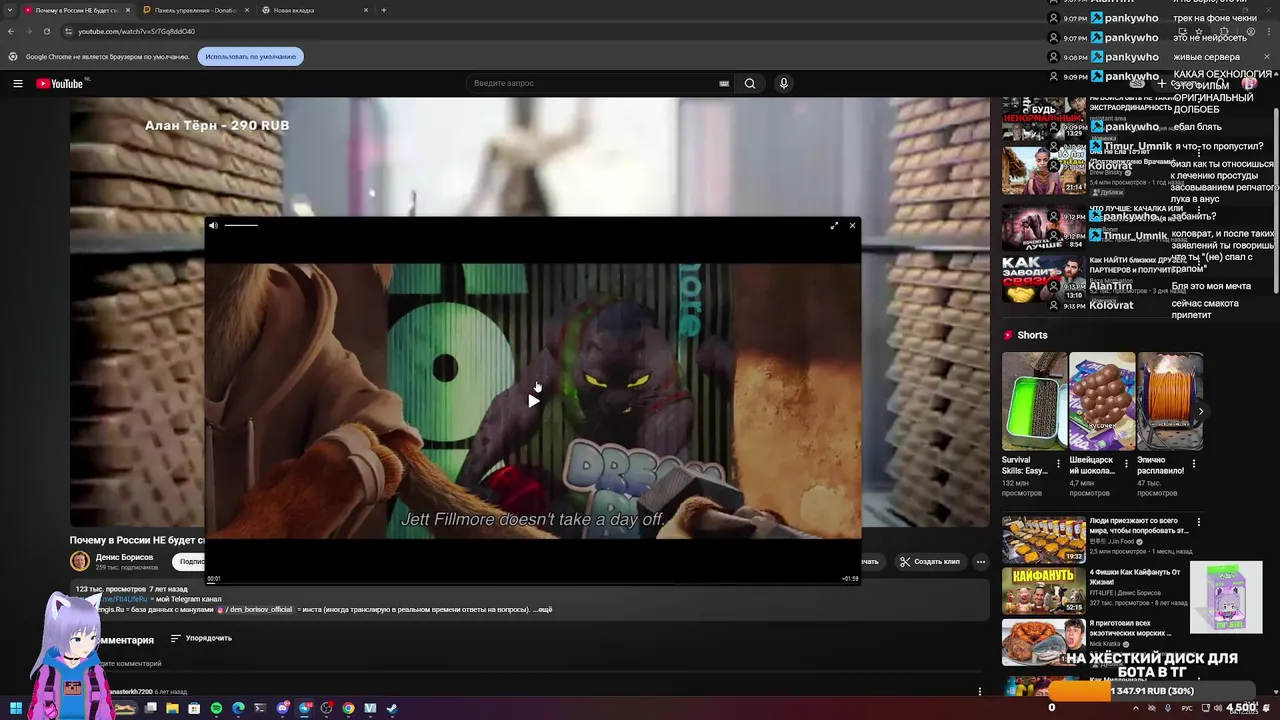Open site info icon in address bar
The width and height of the screenshot is (1280, 720).
(x=67, y=32)
